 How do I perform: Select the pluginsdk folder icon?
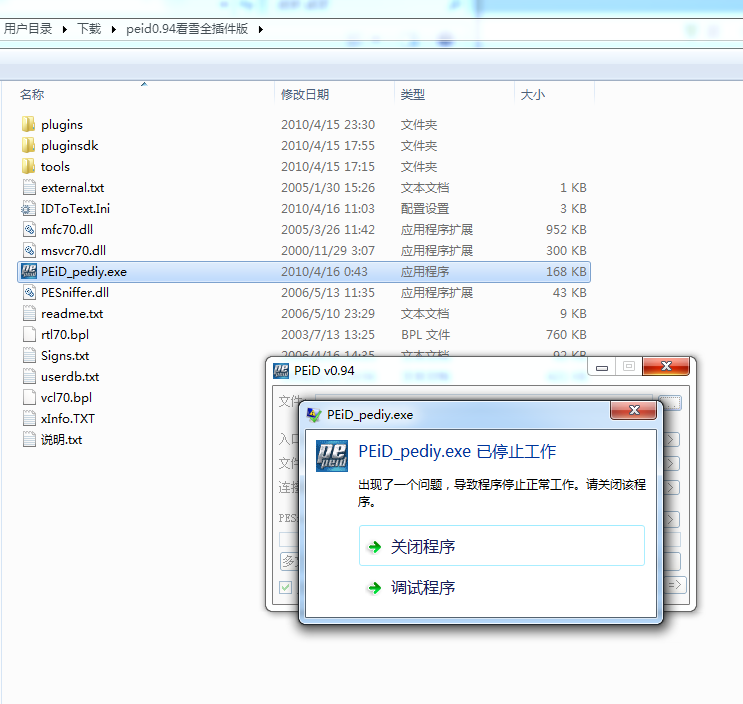28,145
